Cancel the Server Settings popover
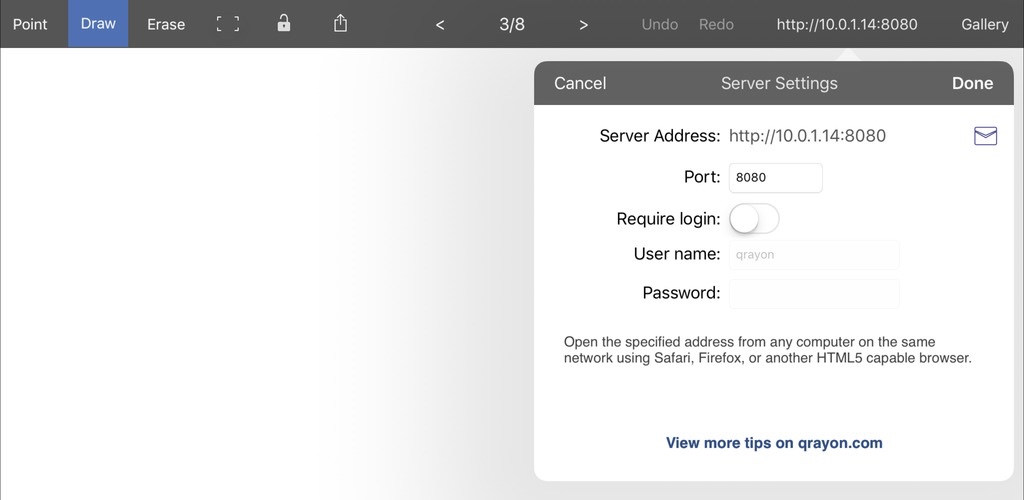 [x=580, y=84]
